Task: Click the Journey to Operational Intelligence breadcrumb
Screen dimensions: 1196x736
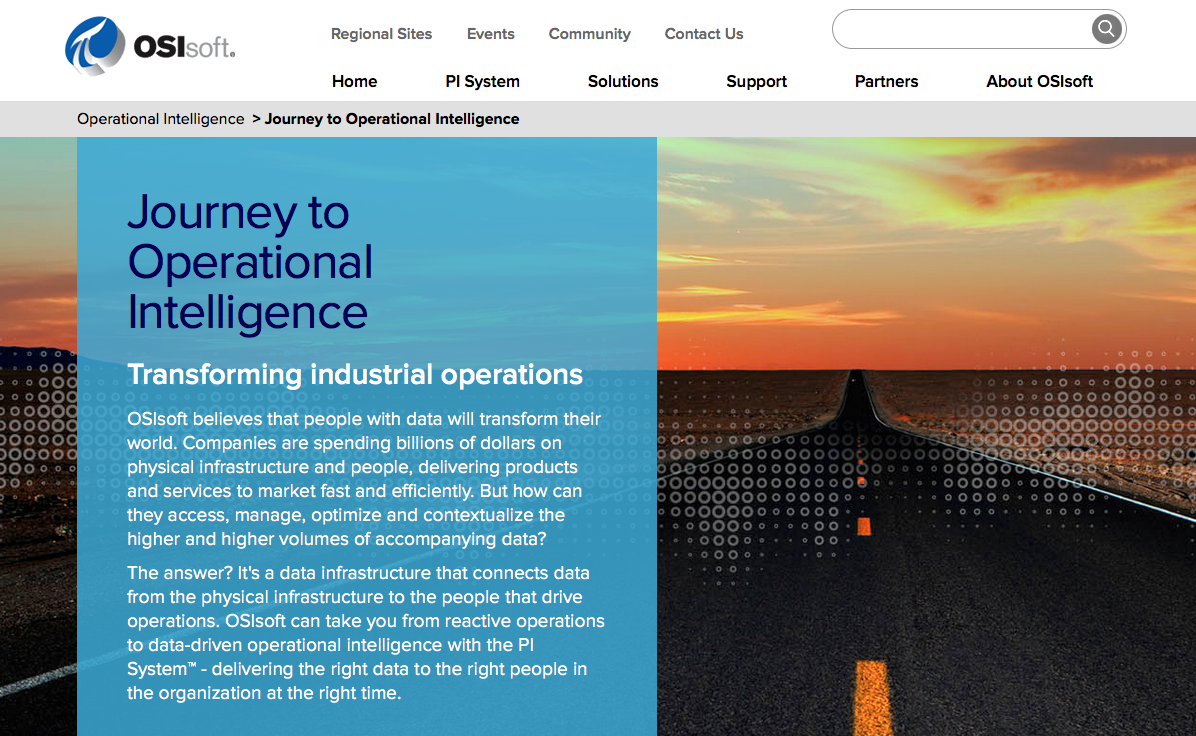Action: [391, 119]
